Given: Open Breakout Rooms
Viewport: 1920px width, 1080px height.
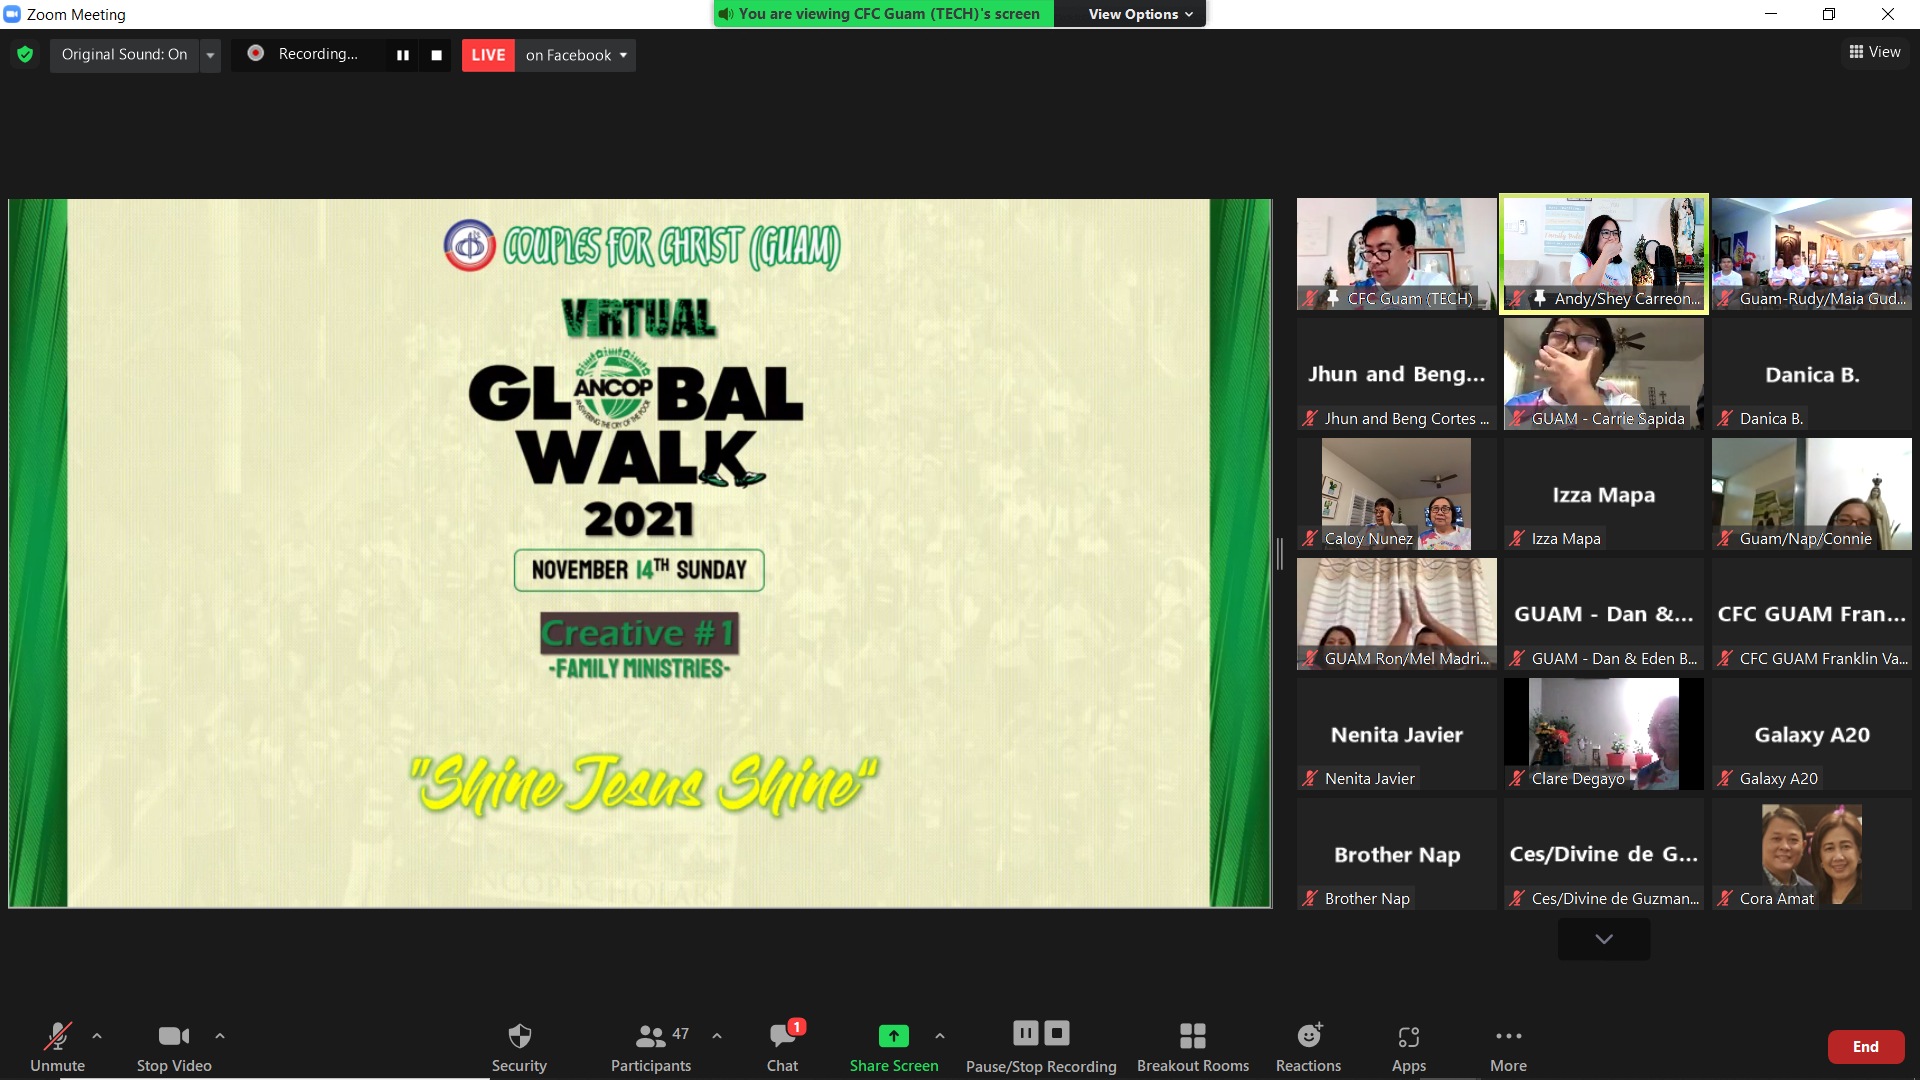Looking at the screenshot, I should click(1193, 1047).
